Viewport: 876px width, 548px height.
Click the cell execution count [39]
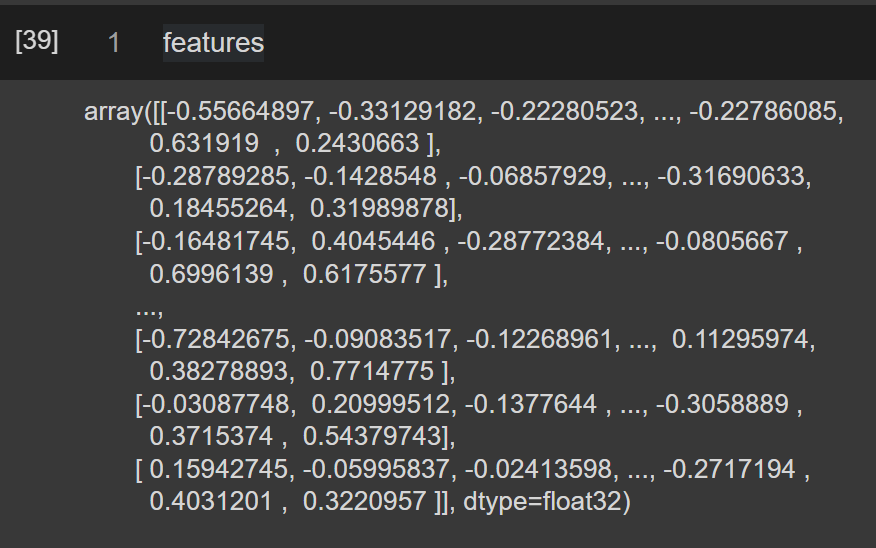[x=37, y=41]
